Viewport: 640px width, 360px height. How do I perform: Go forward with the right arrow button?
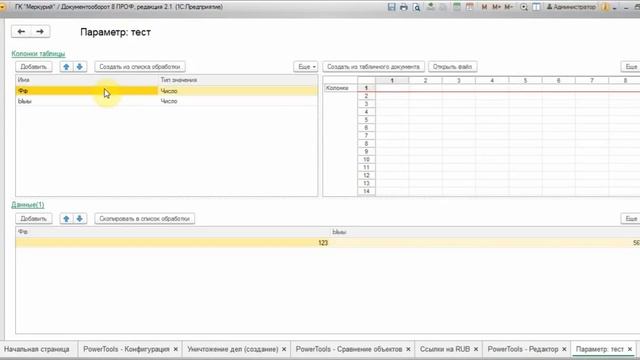coord(40,31)
